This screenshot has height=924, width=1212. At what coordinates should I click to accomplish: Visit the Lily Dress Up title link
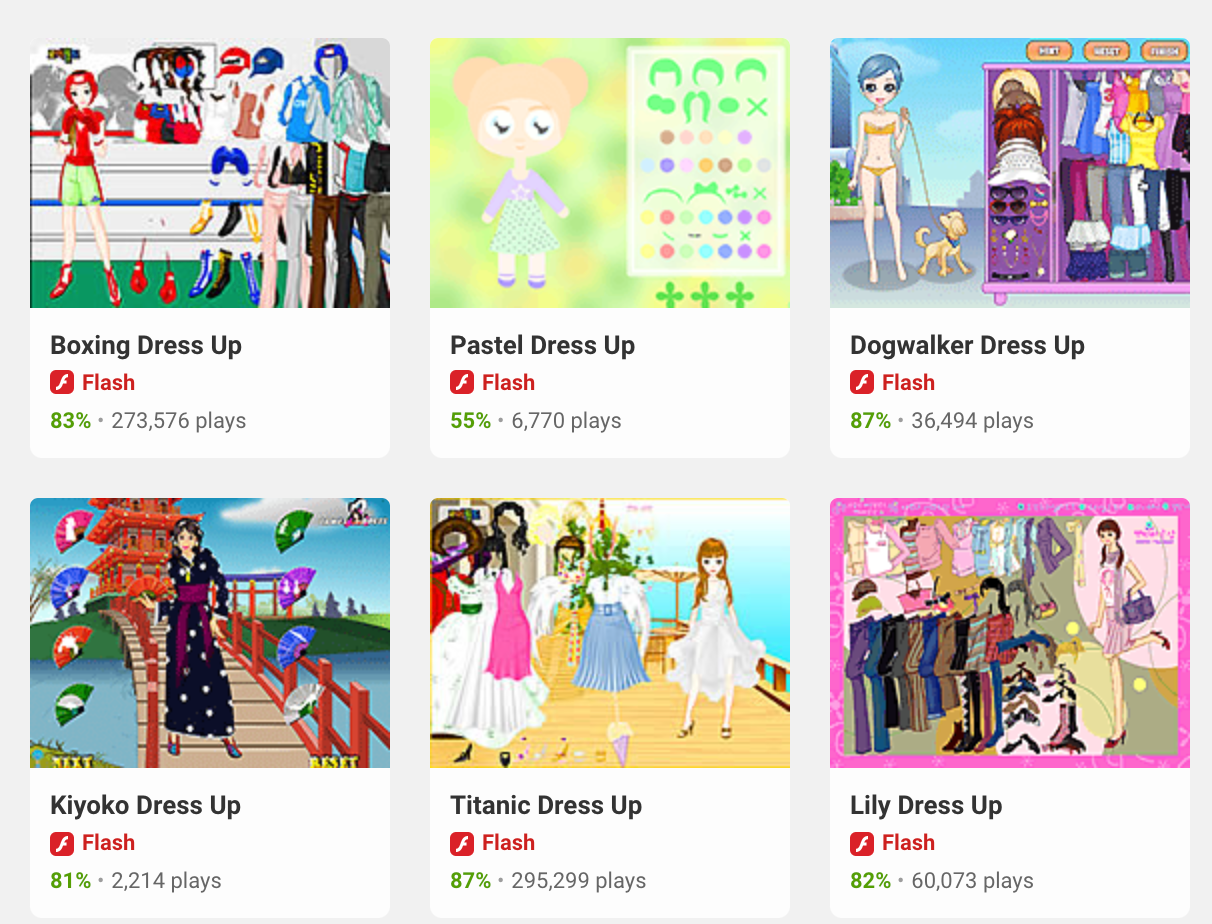(926, 805)
